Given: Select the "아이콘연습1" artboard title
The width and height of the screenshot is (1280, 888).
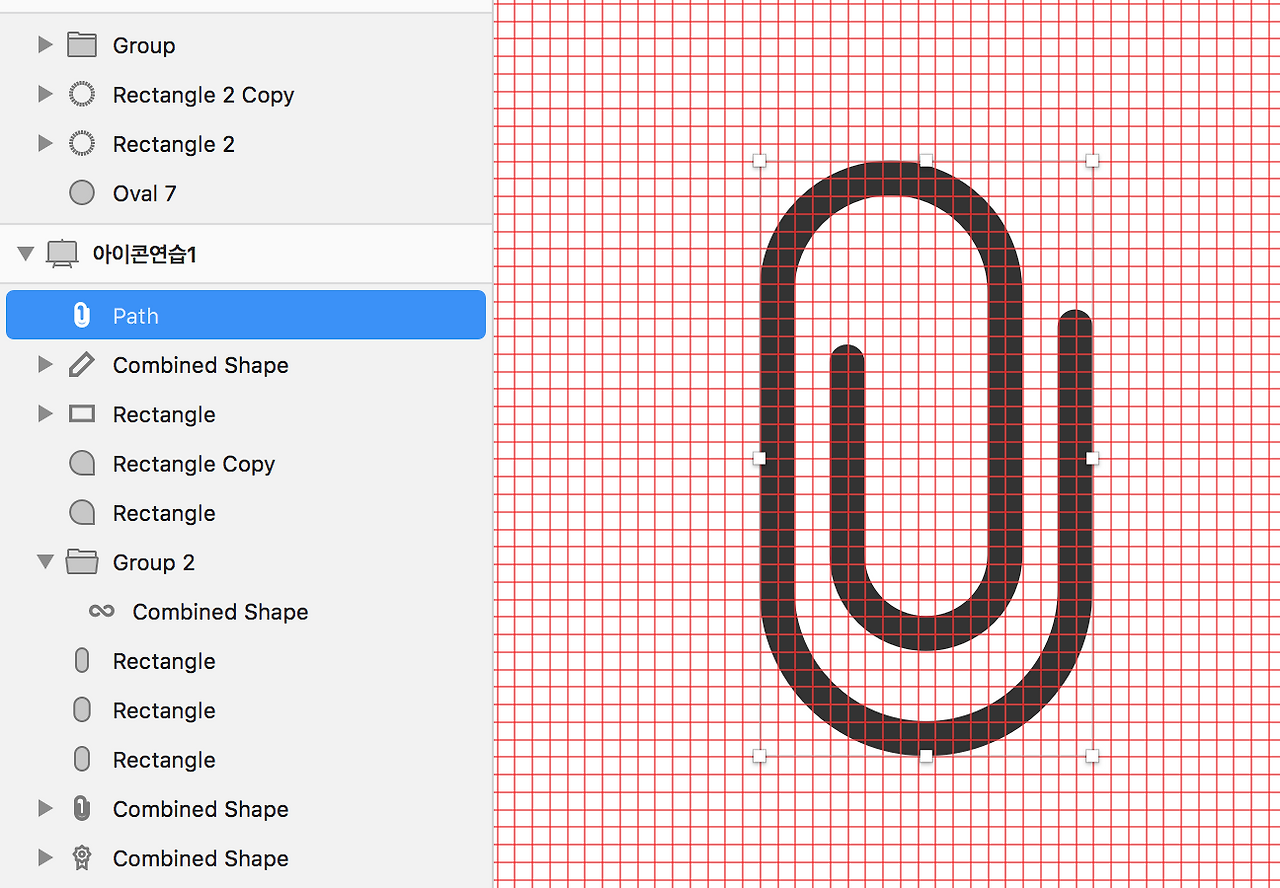Looking at the screenshot, I should tap(144, 254).
